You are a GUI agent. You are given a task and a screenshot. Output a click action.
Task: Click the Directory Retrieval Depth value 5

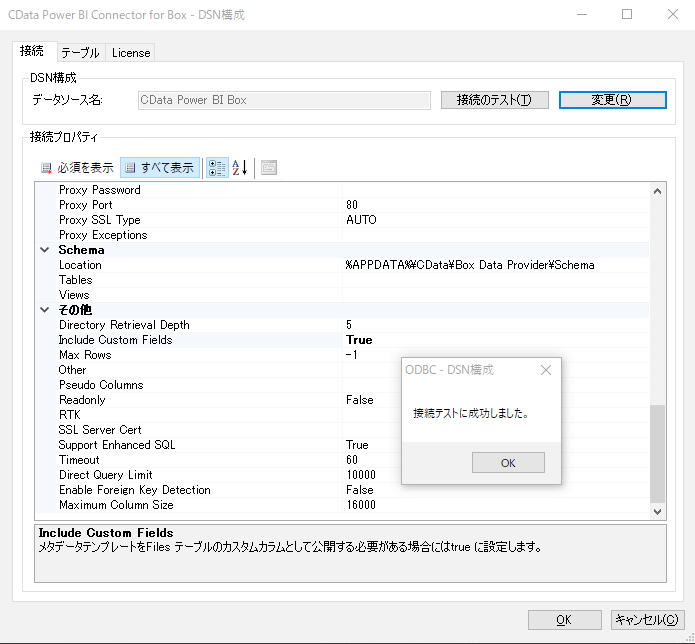(x=349, y=325)
